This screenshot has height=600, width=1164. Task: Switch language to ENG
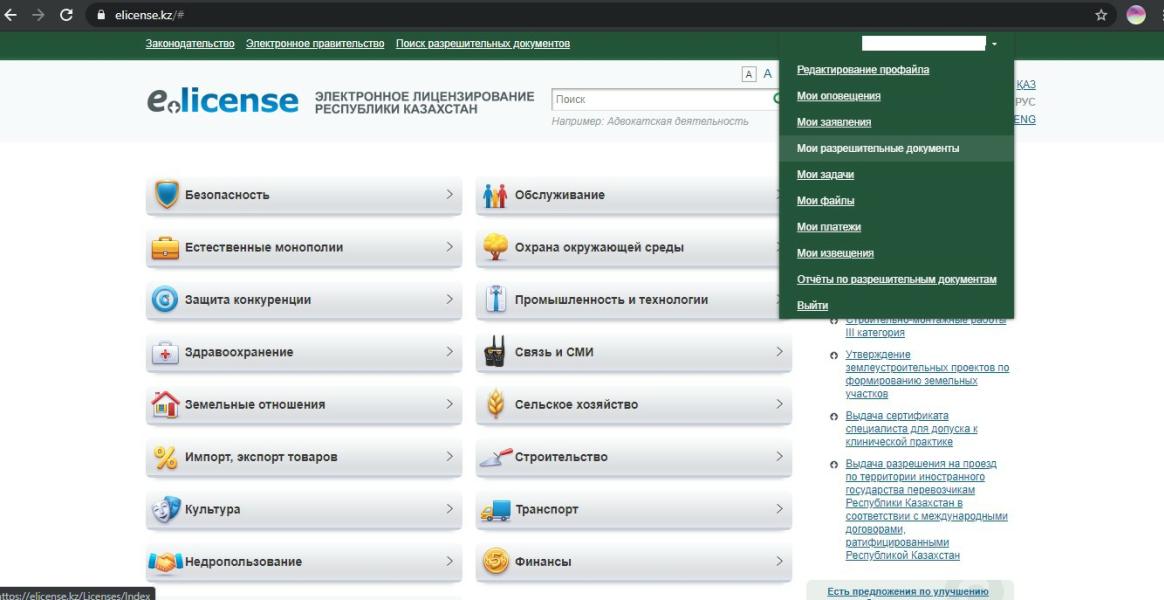(x=1024, y=120)
